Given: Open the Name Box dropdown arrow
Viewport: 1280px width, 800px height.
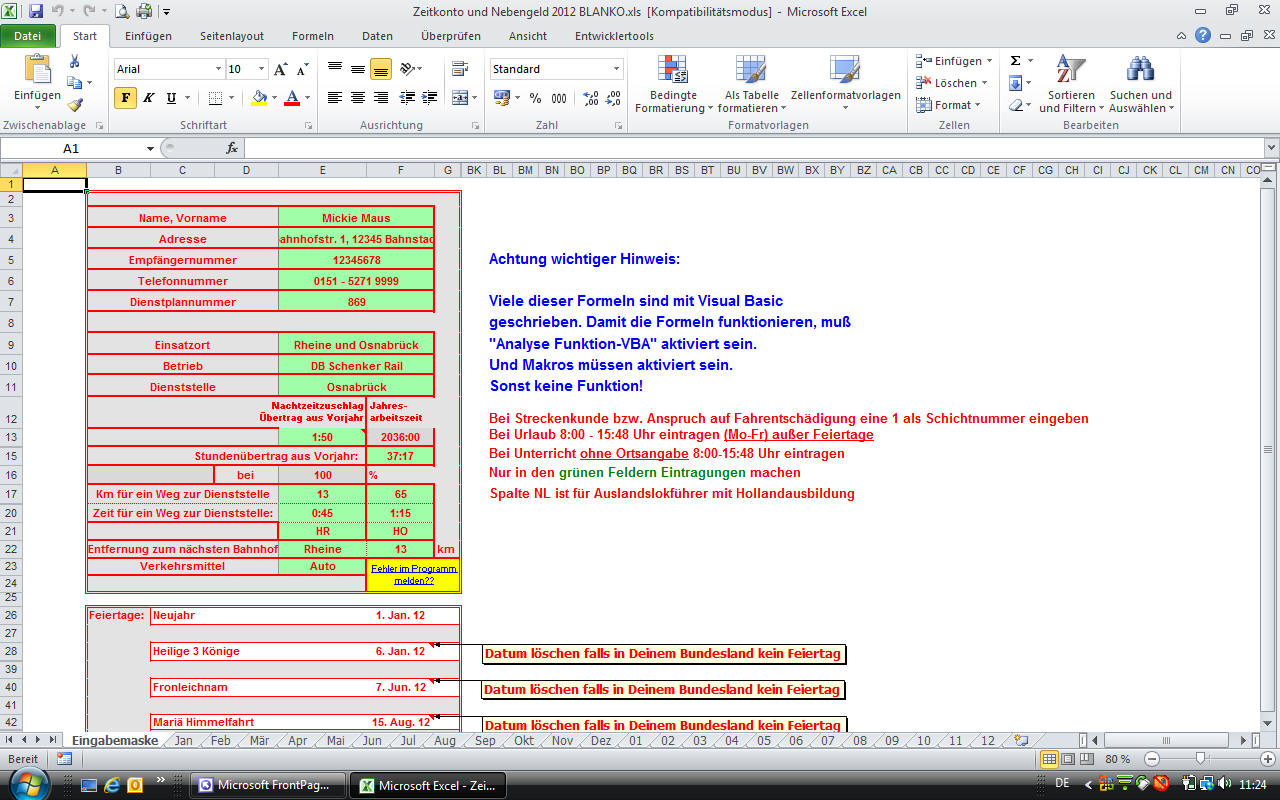Looking at the screenshot, I should pos(150,148).
